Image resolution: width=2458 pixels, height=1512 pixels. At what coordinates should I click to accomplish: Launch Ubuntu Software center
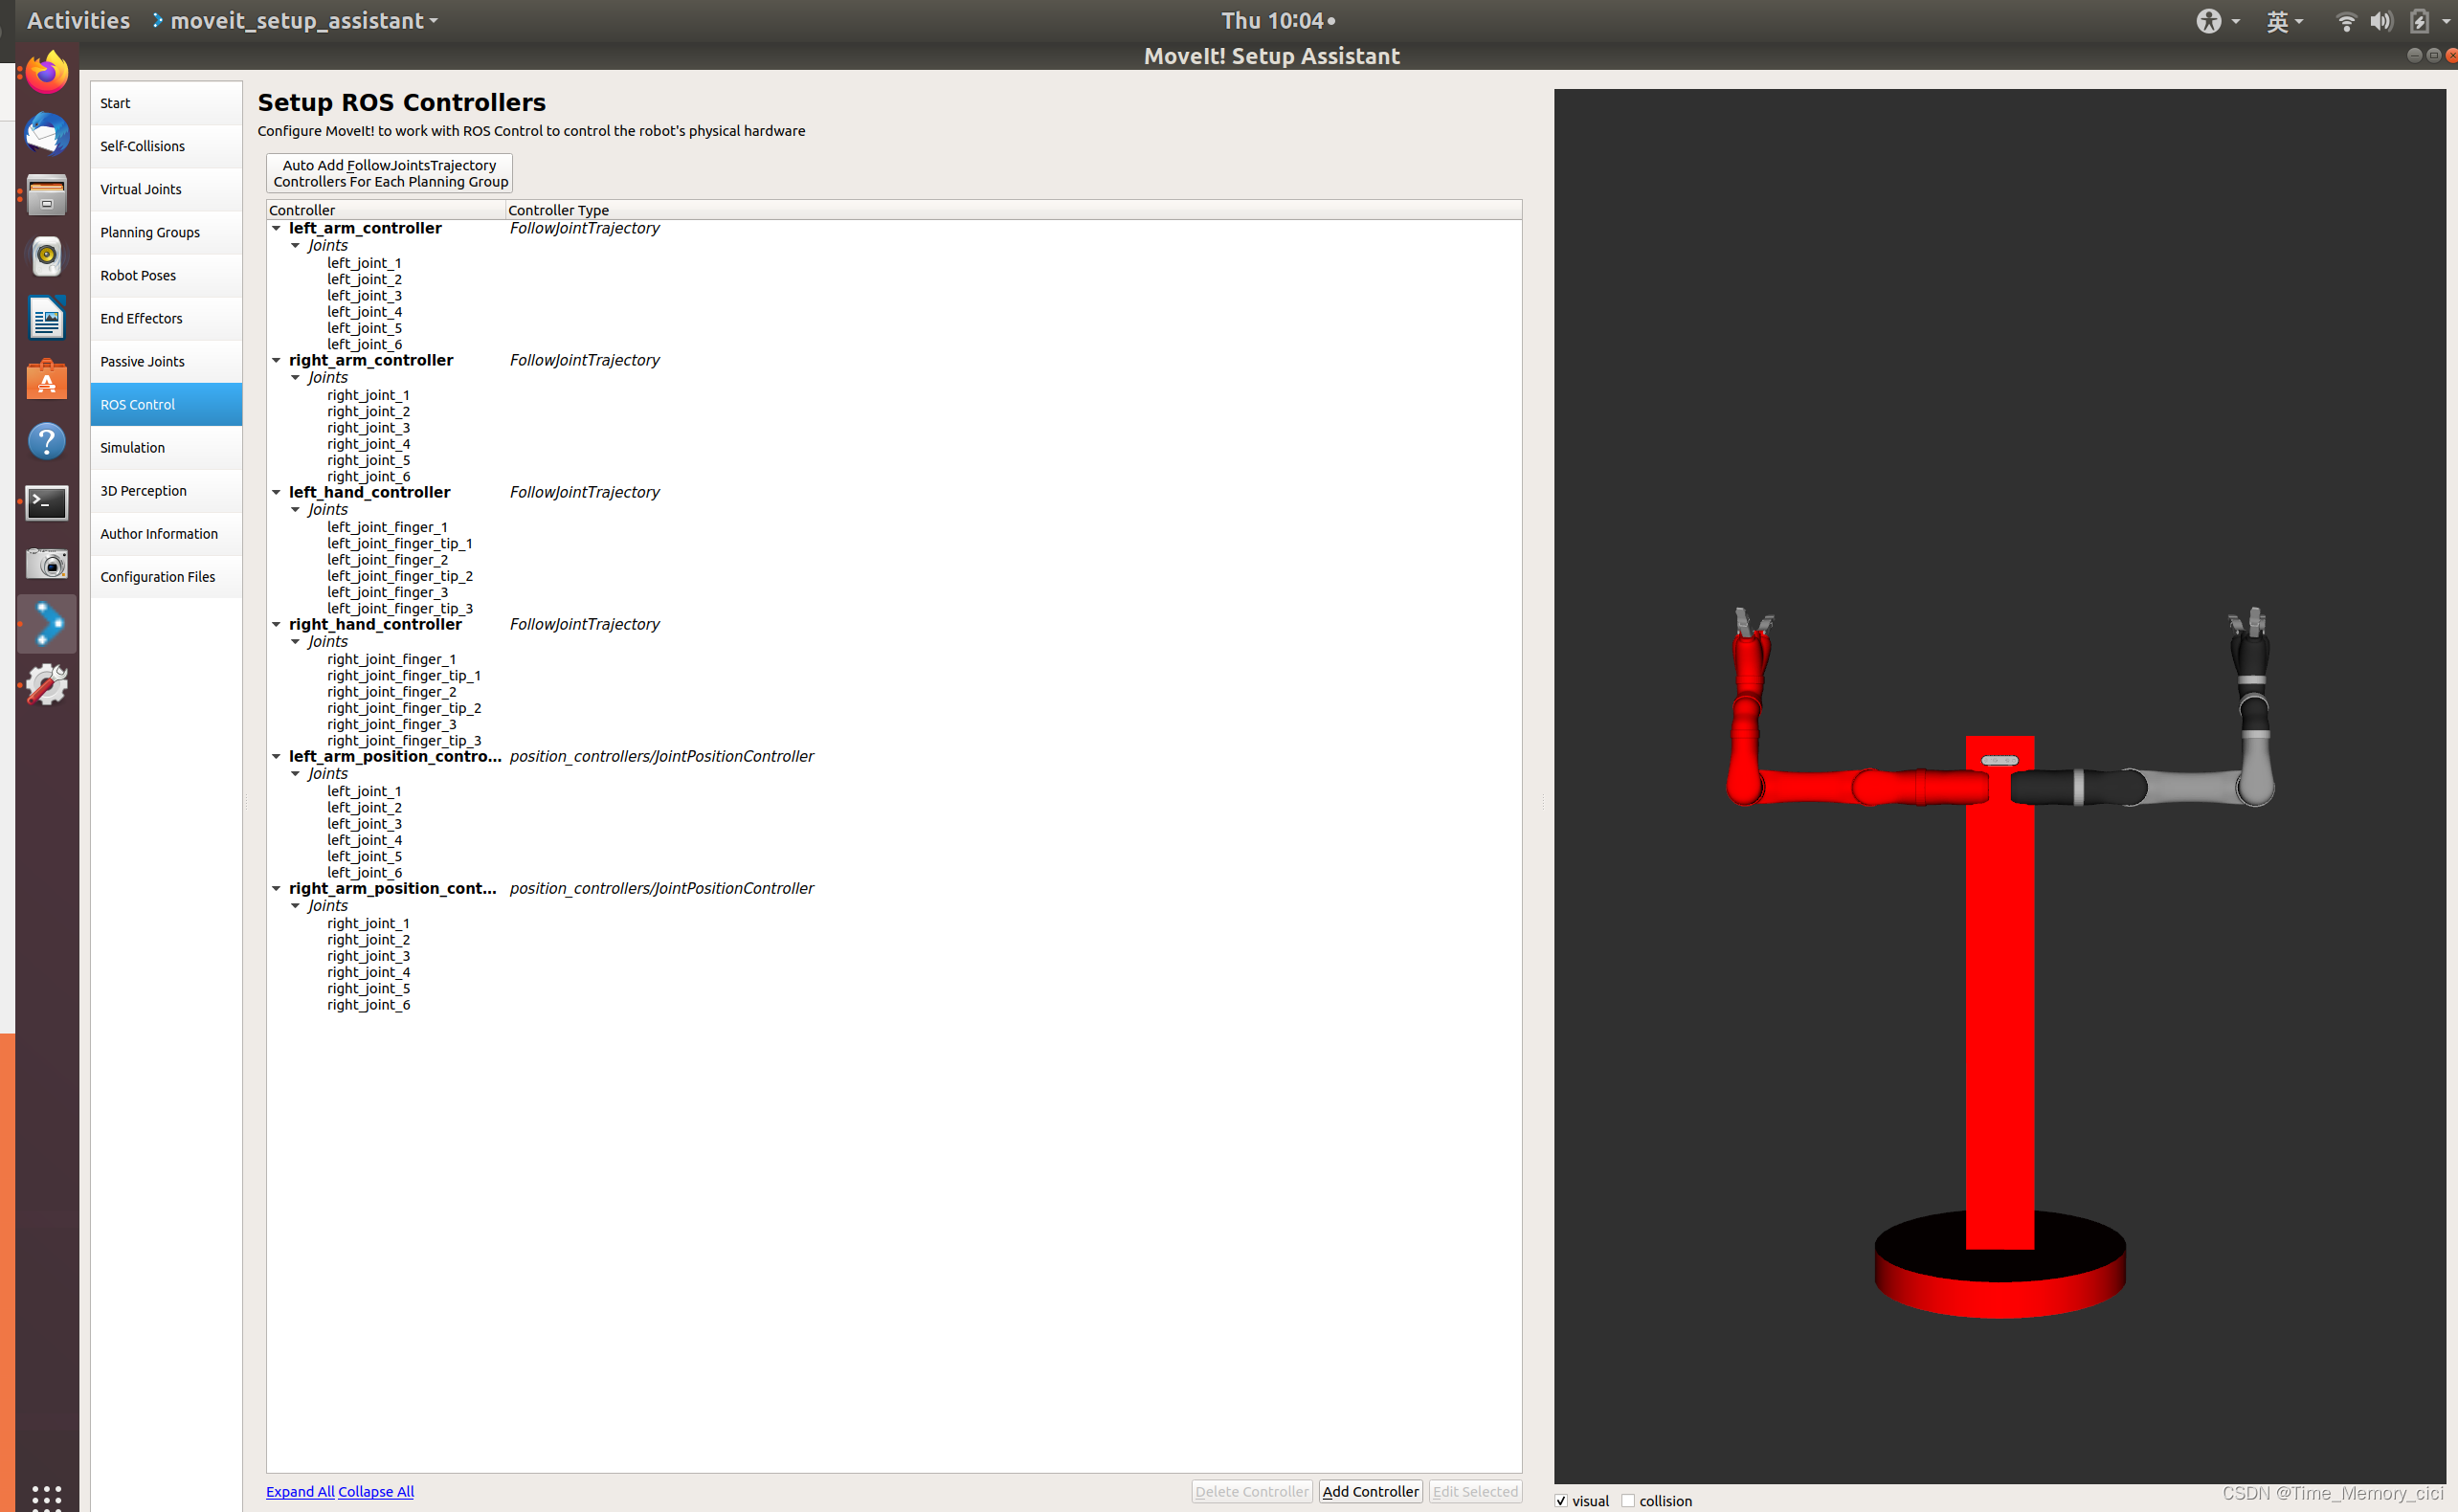pos(47,380)
